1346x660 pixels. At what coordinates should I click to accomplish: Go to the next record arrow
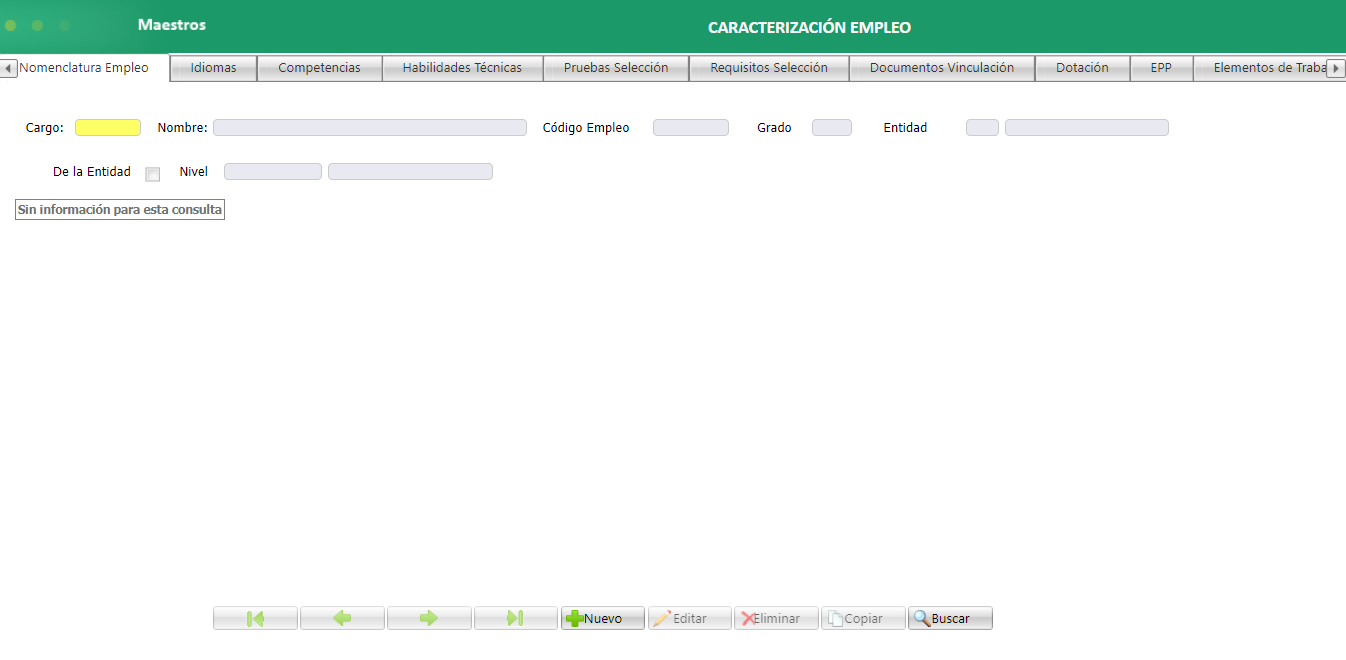pyautogui.click(x=429, y=618)
